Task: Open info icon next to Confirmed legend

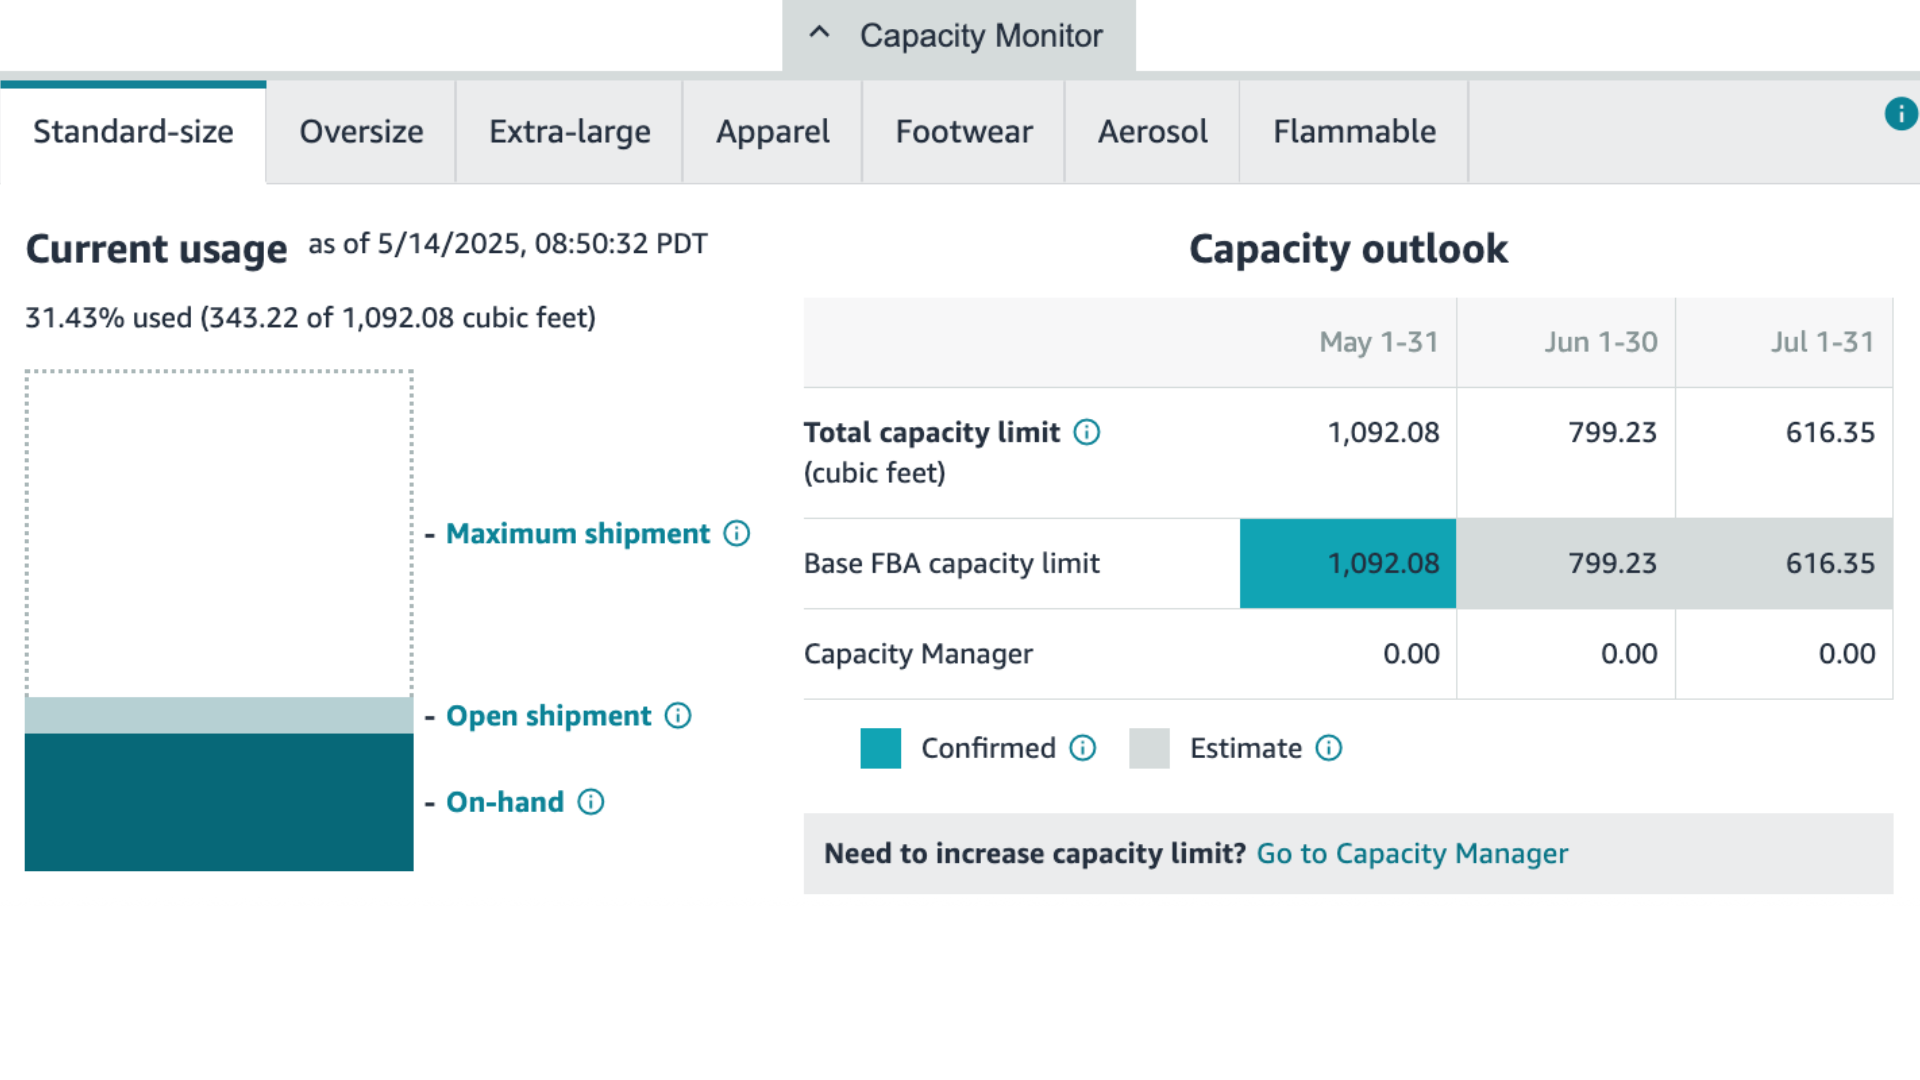Action: (x=1083, y=748)
